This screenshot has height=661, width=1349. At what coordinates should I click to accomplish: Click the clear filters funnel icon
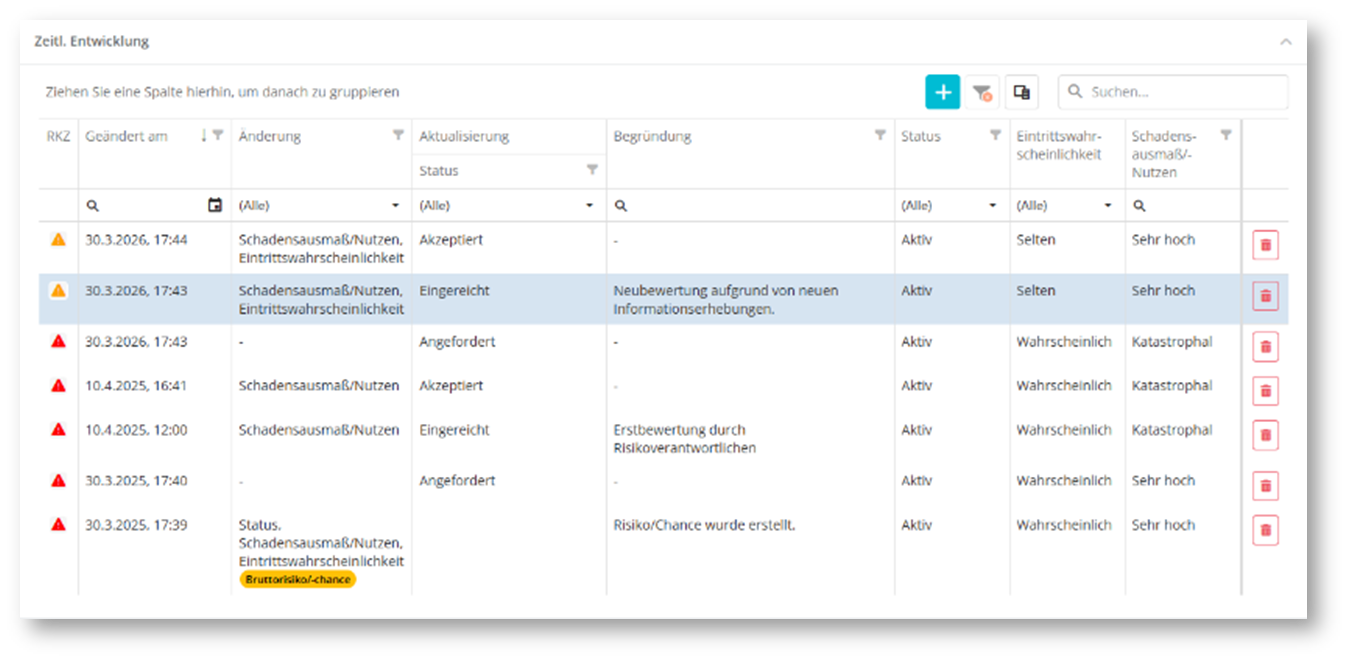(x=982, y=92)
